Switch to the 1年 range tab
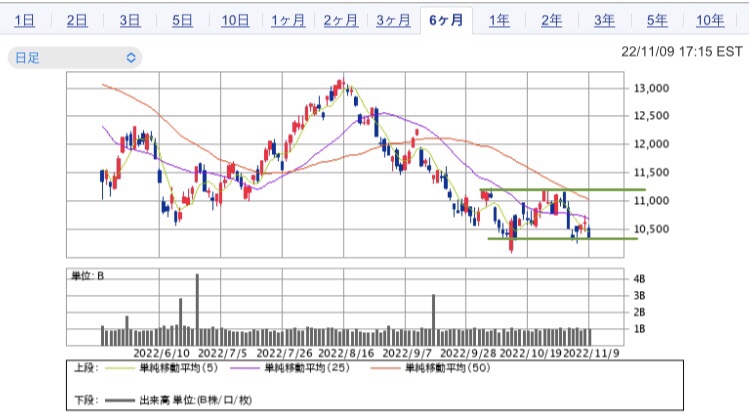The width and height of the screenshot is (749, 415). click(499, 21)
